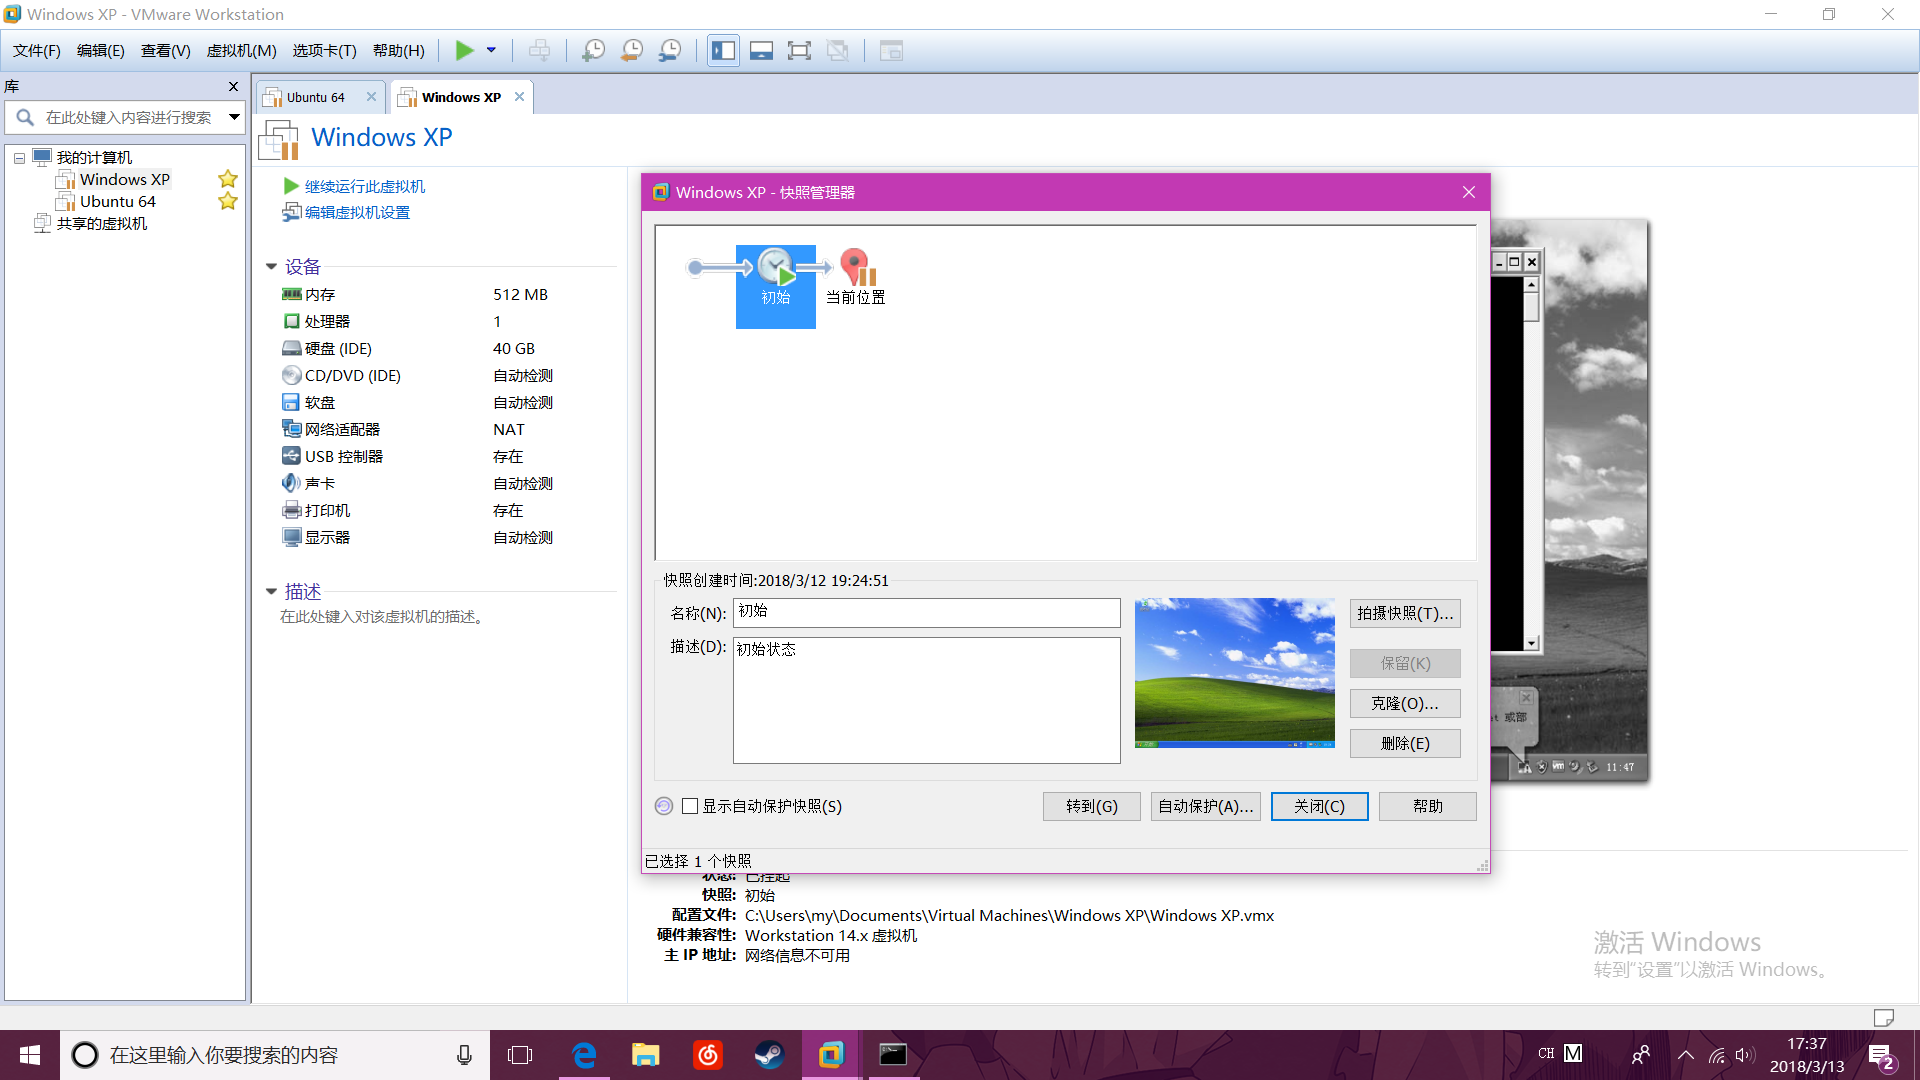
Task: Open the 帮助(H) menu
Action: 399,51
